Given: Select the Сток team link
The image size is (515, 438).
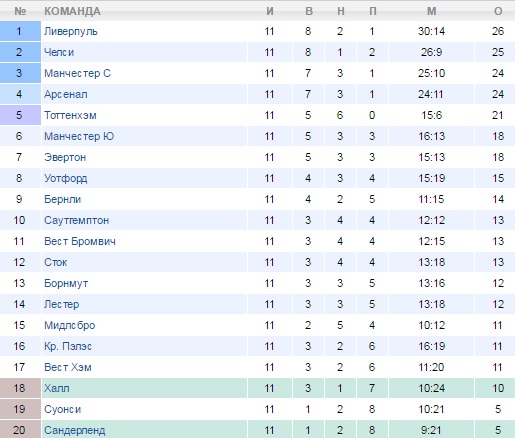Looking at the screenshot, I should click(56, 262).
